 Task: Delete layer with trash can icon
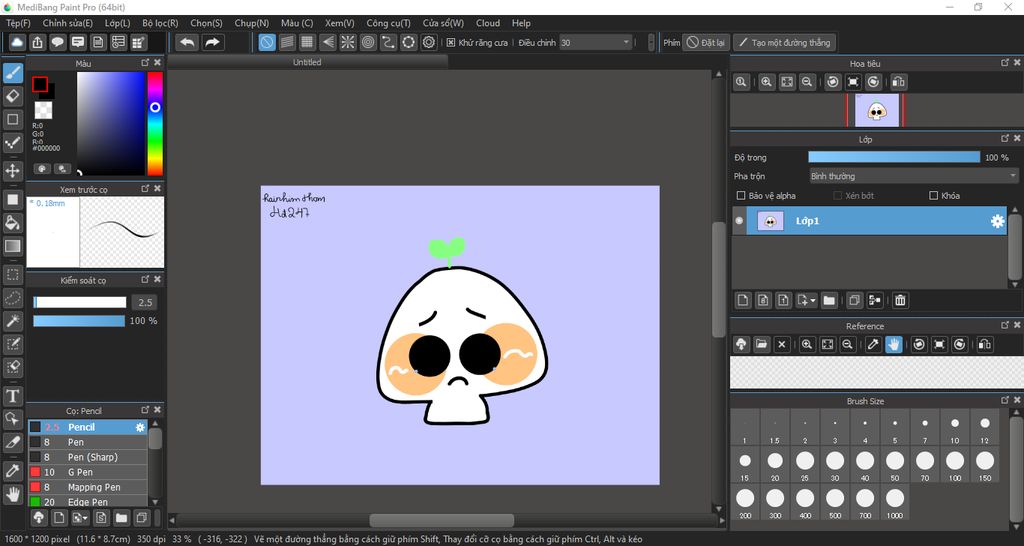[x=900, y=300]
